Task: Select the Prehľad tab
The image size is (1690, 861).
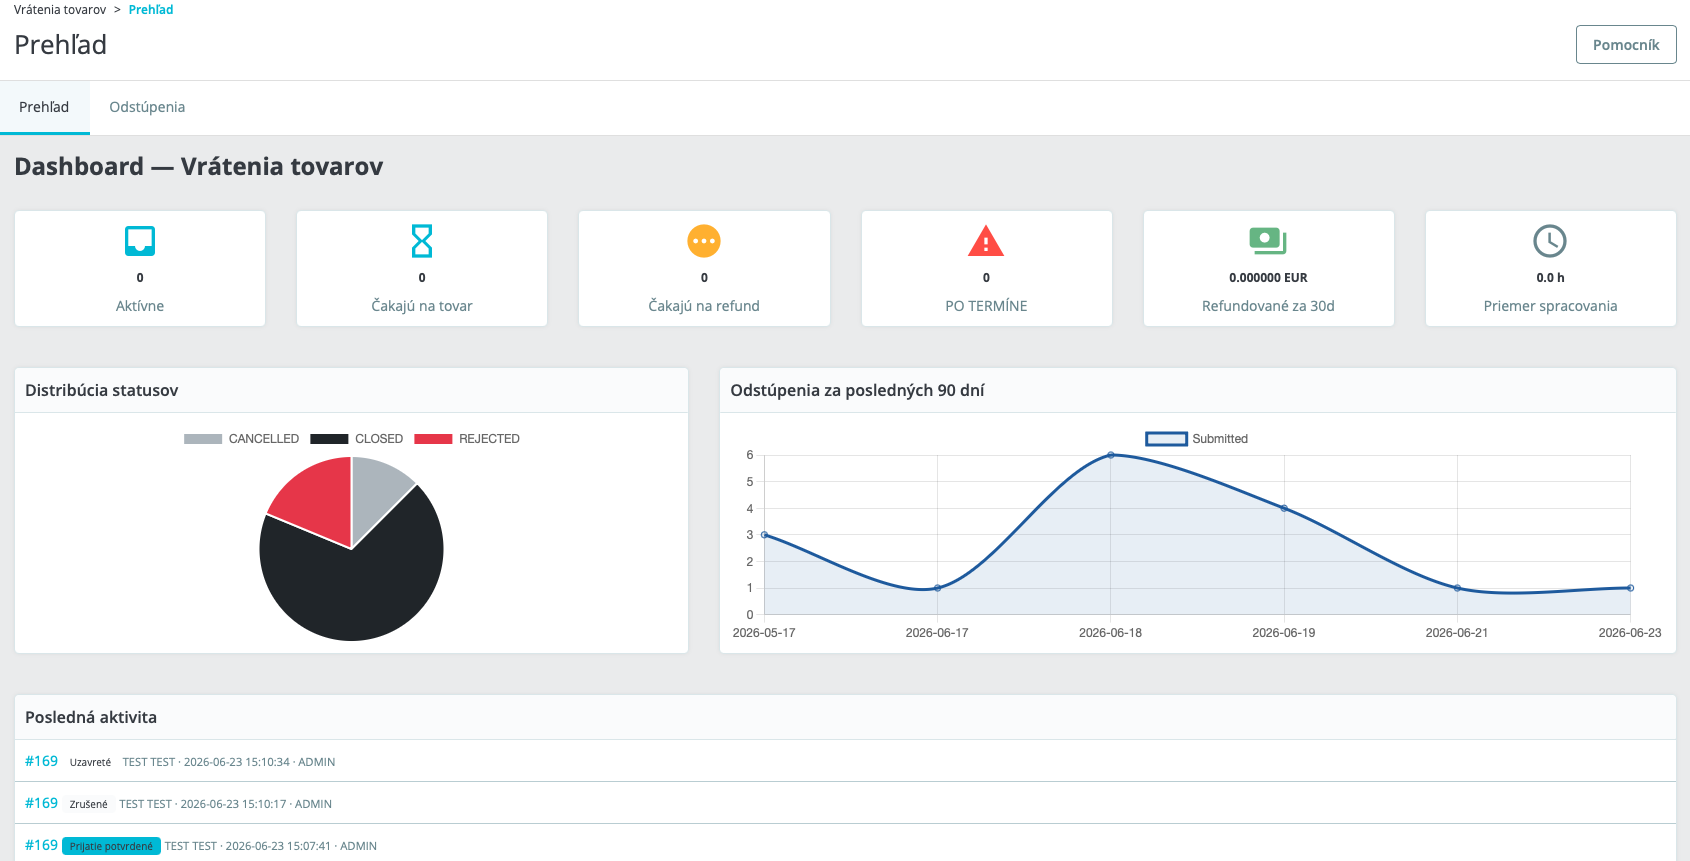Action: click(x=44, y=107)
